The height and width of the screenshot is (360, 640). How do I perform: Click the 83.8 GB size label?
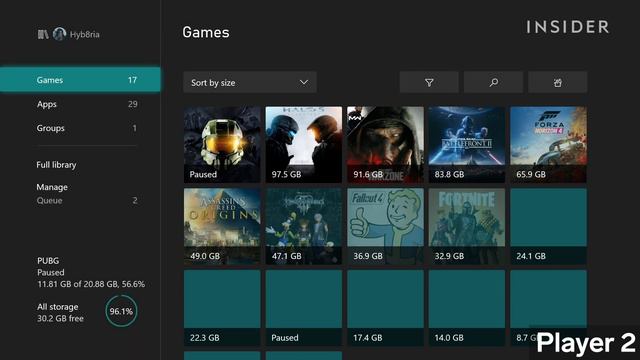[x=449, y=174]
